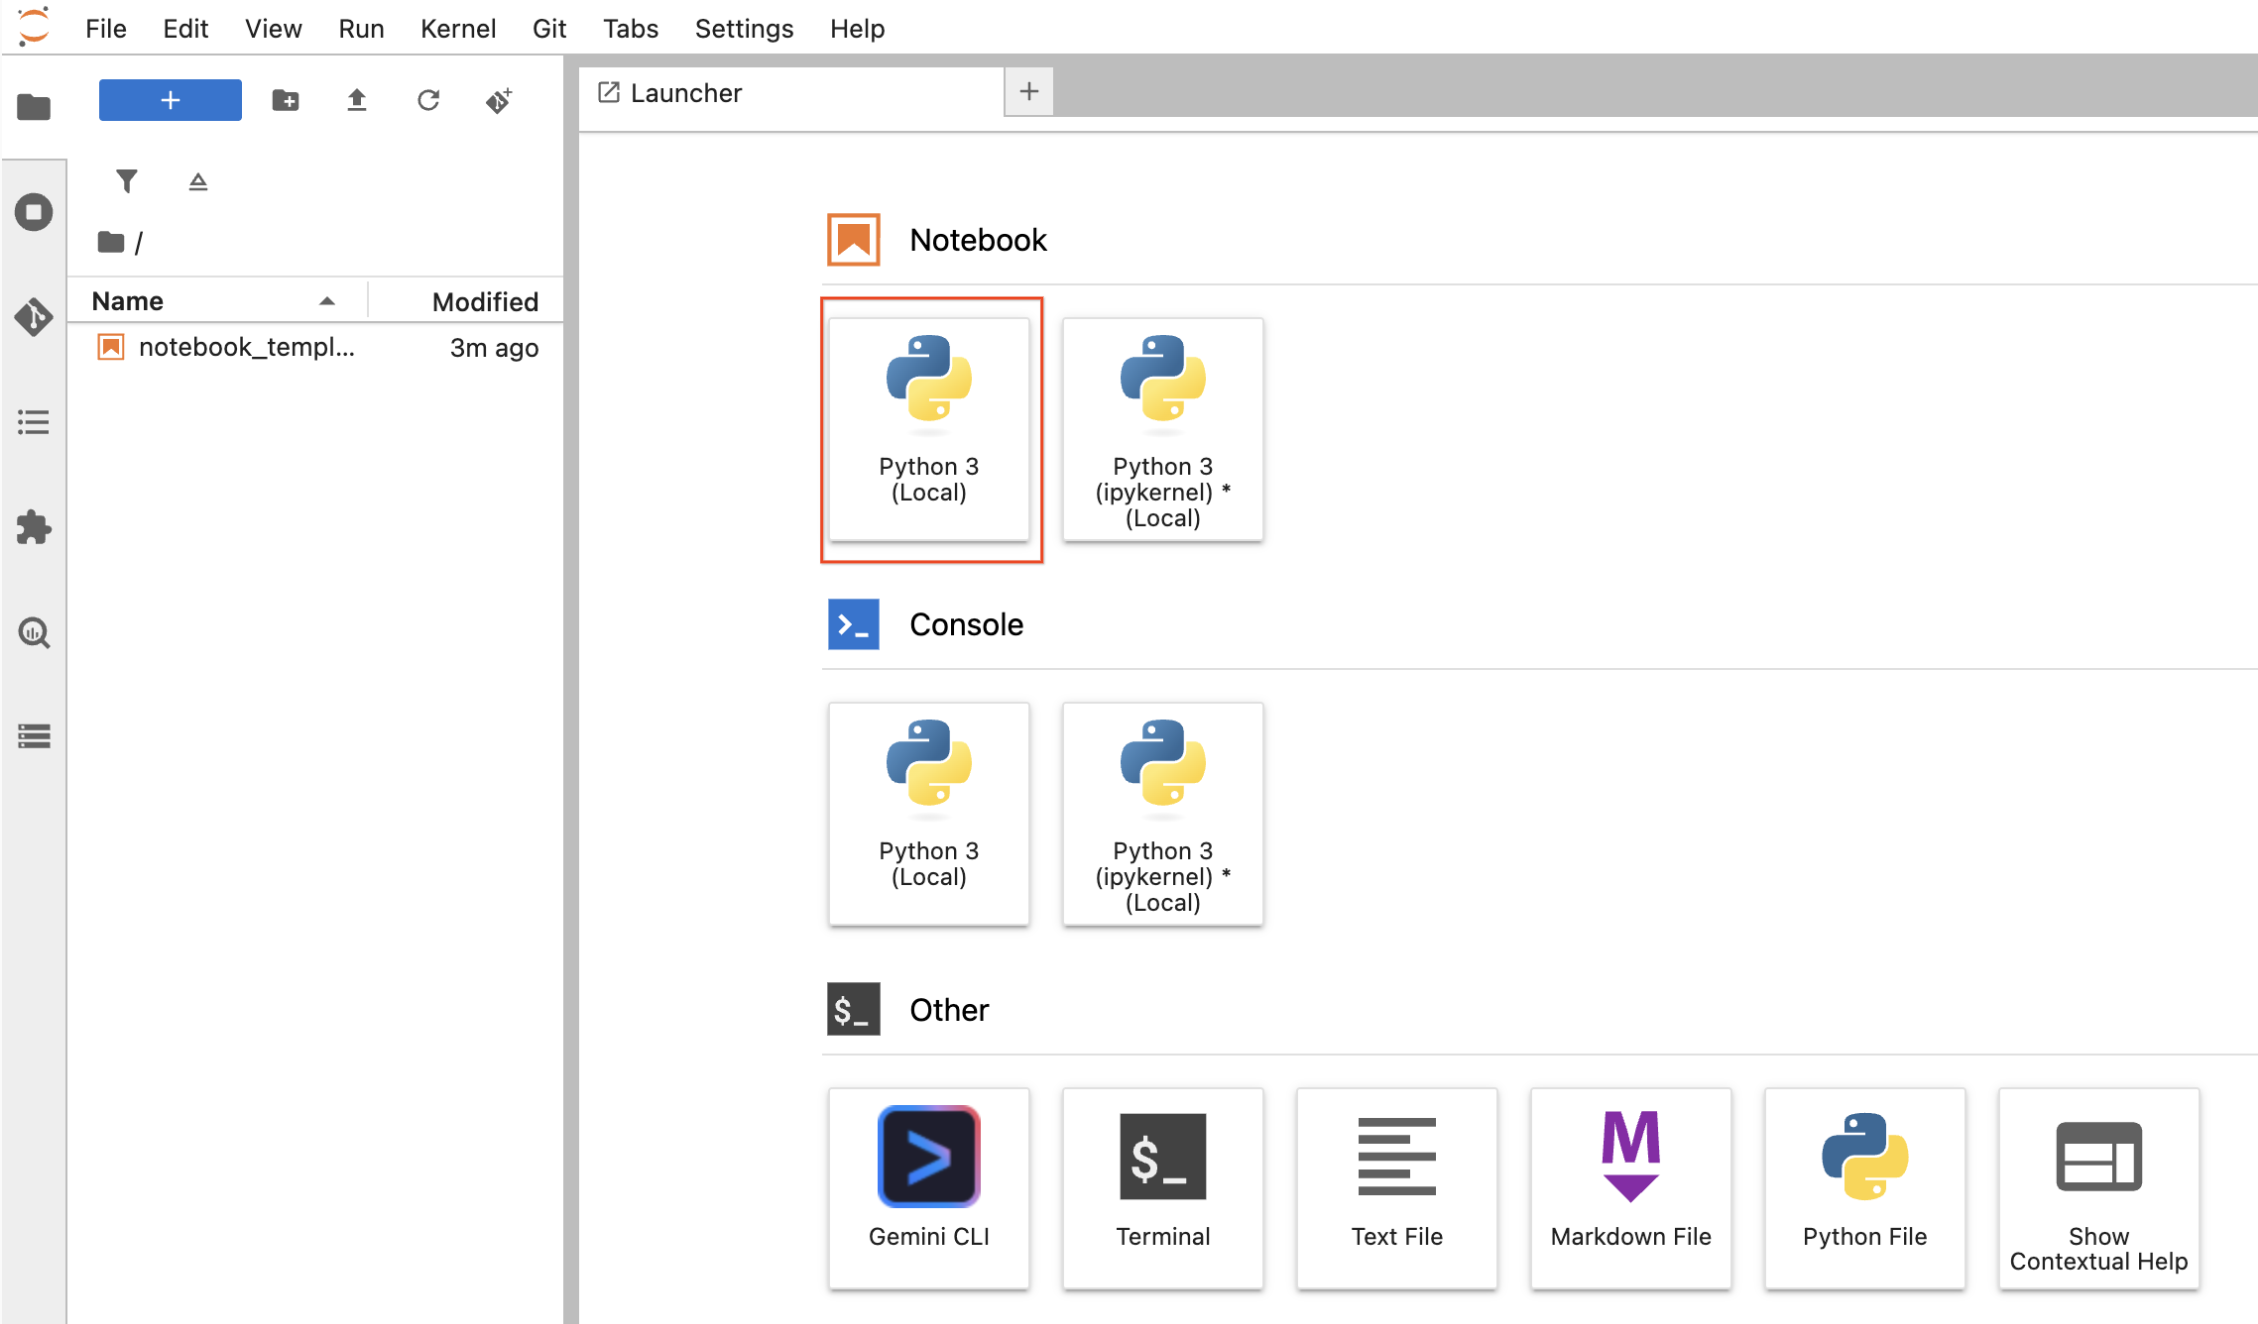Open a new Terminal

[1163, 1188]
